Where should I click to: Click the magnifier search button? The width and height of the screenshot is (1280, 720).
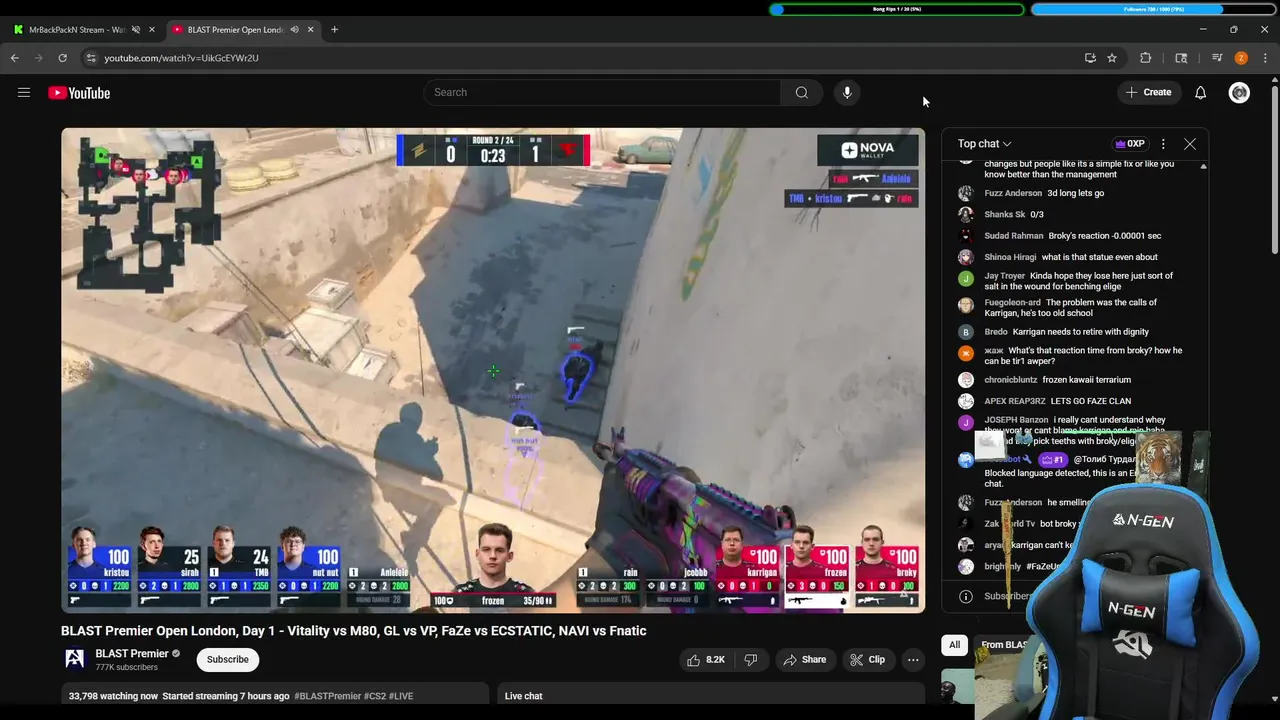[801, 92]
